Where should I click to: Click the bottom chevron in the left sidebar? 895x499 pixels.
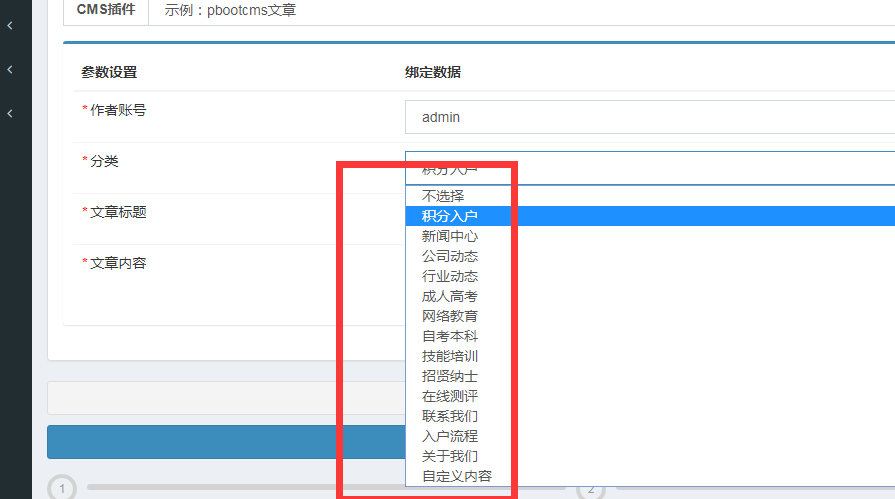point(10,114)
